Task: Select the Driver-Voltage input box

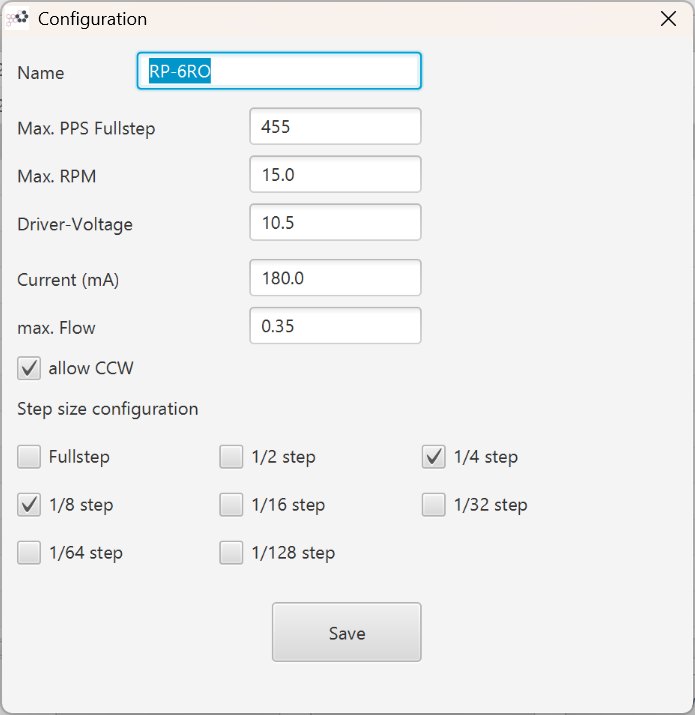Action: pyautogui.click(x=335, y=223)
